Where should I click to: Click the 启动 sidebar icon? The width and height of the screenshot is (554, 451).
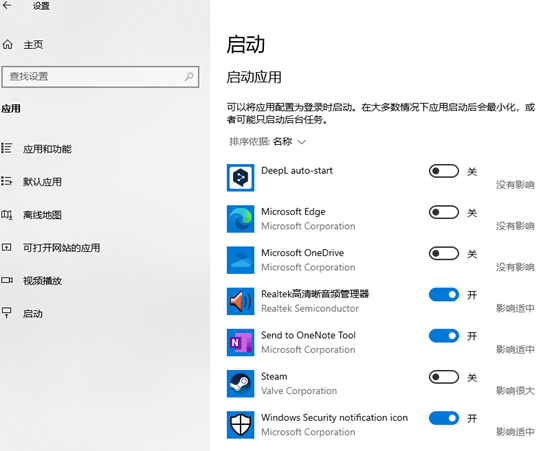[7, 313]
